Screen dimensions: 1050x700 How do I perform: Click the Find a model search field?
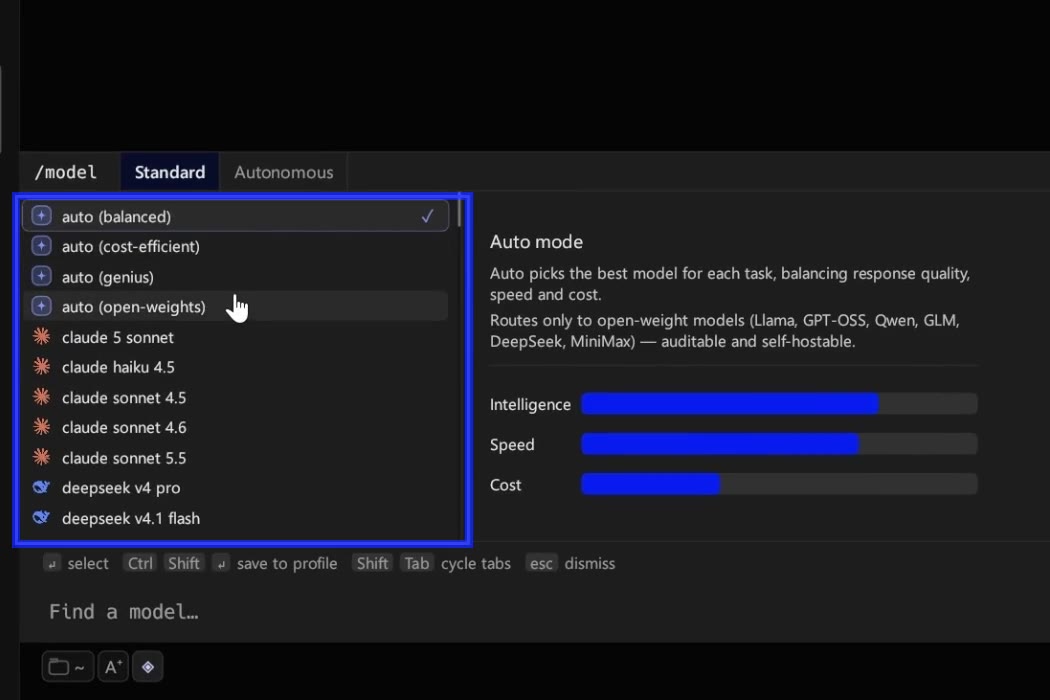point(534,612)
